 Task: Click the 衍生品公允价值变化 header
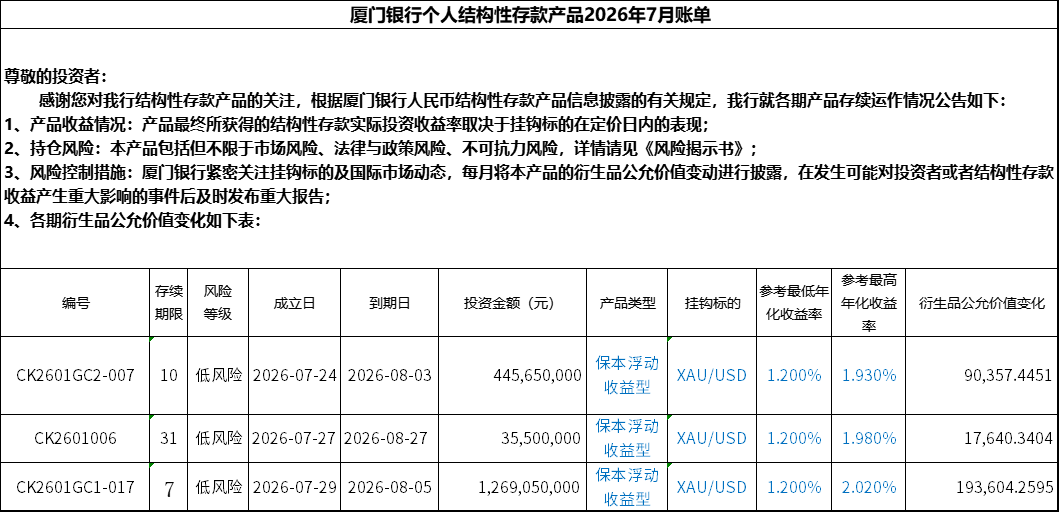click(982, 303)
